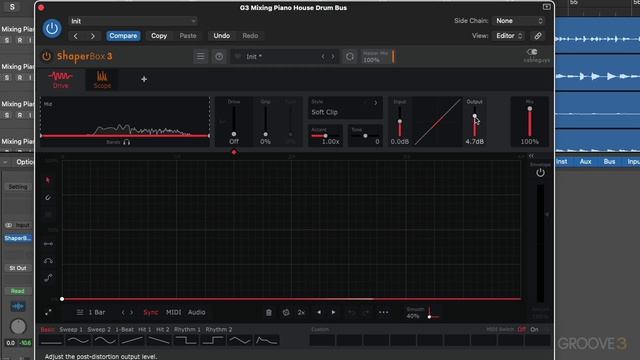Add a new shaper with plus icon
Screen dimensions: 640x360
click(144, 79)
